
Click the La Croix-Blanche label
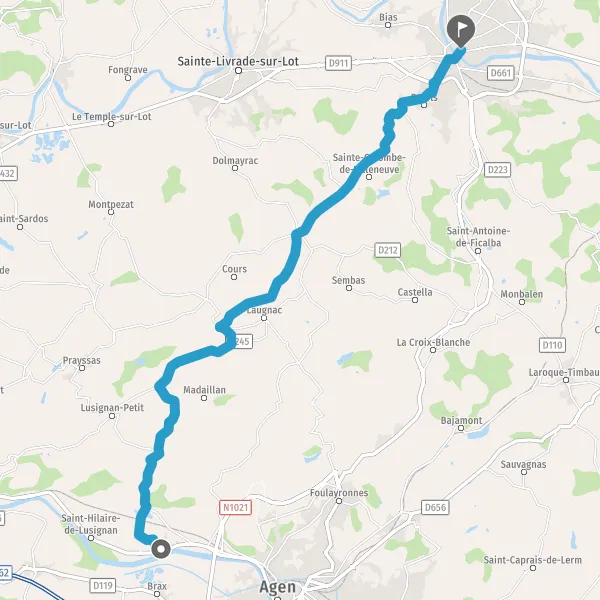pos(433,342)
